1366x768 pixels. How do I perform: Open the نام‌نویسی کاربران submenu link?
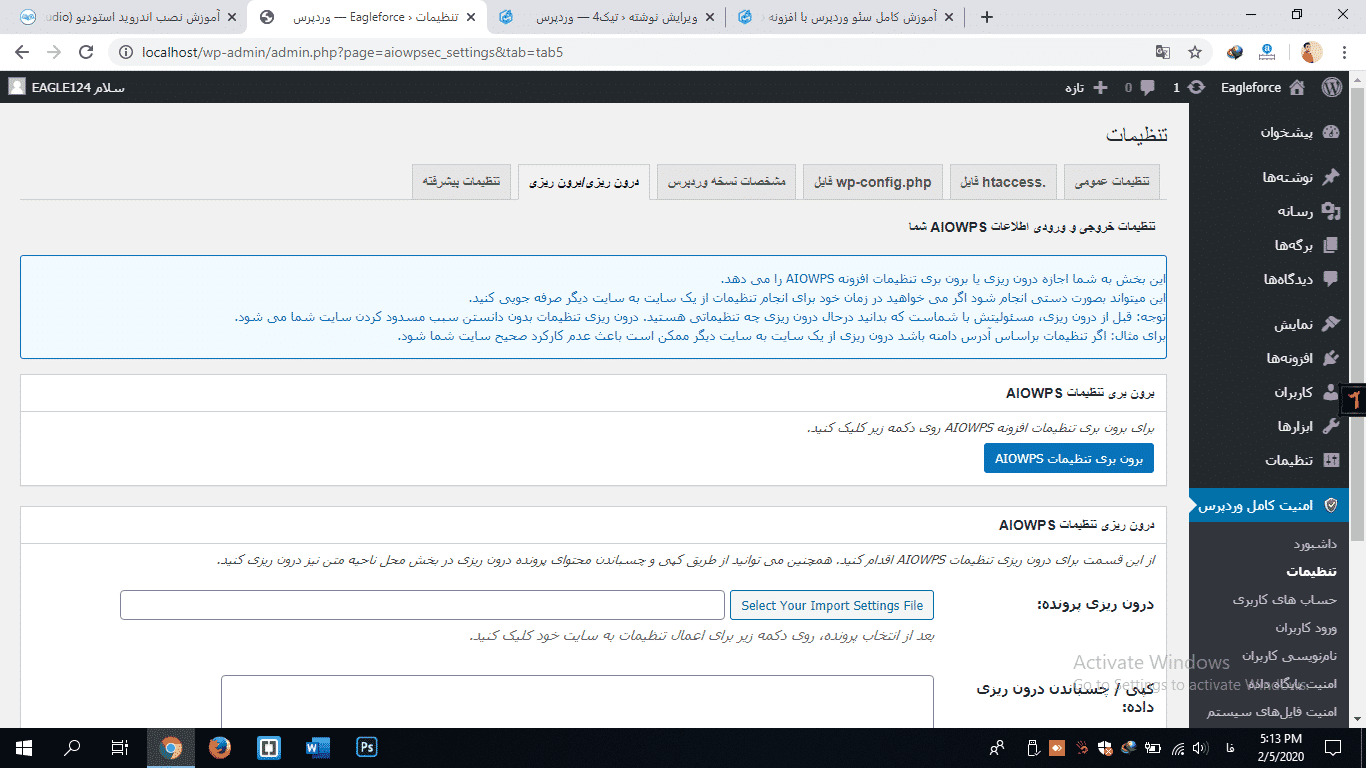[1290, 656]
